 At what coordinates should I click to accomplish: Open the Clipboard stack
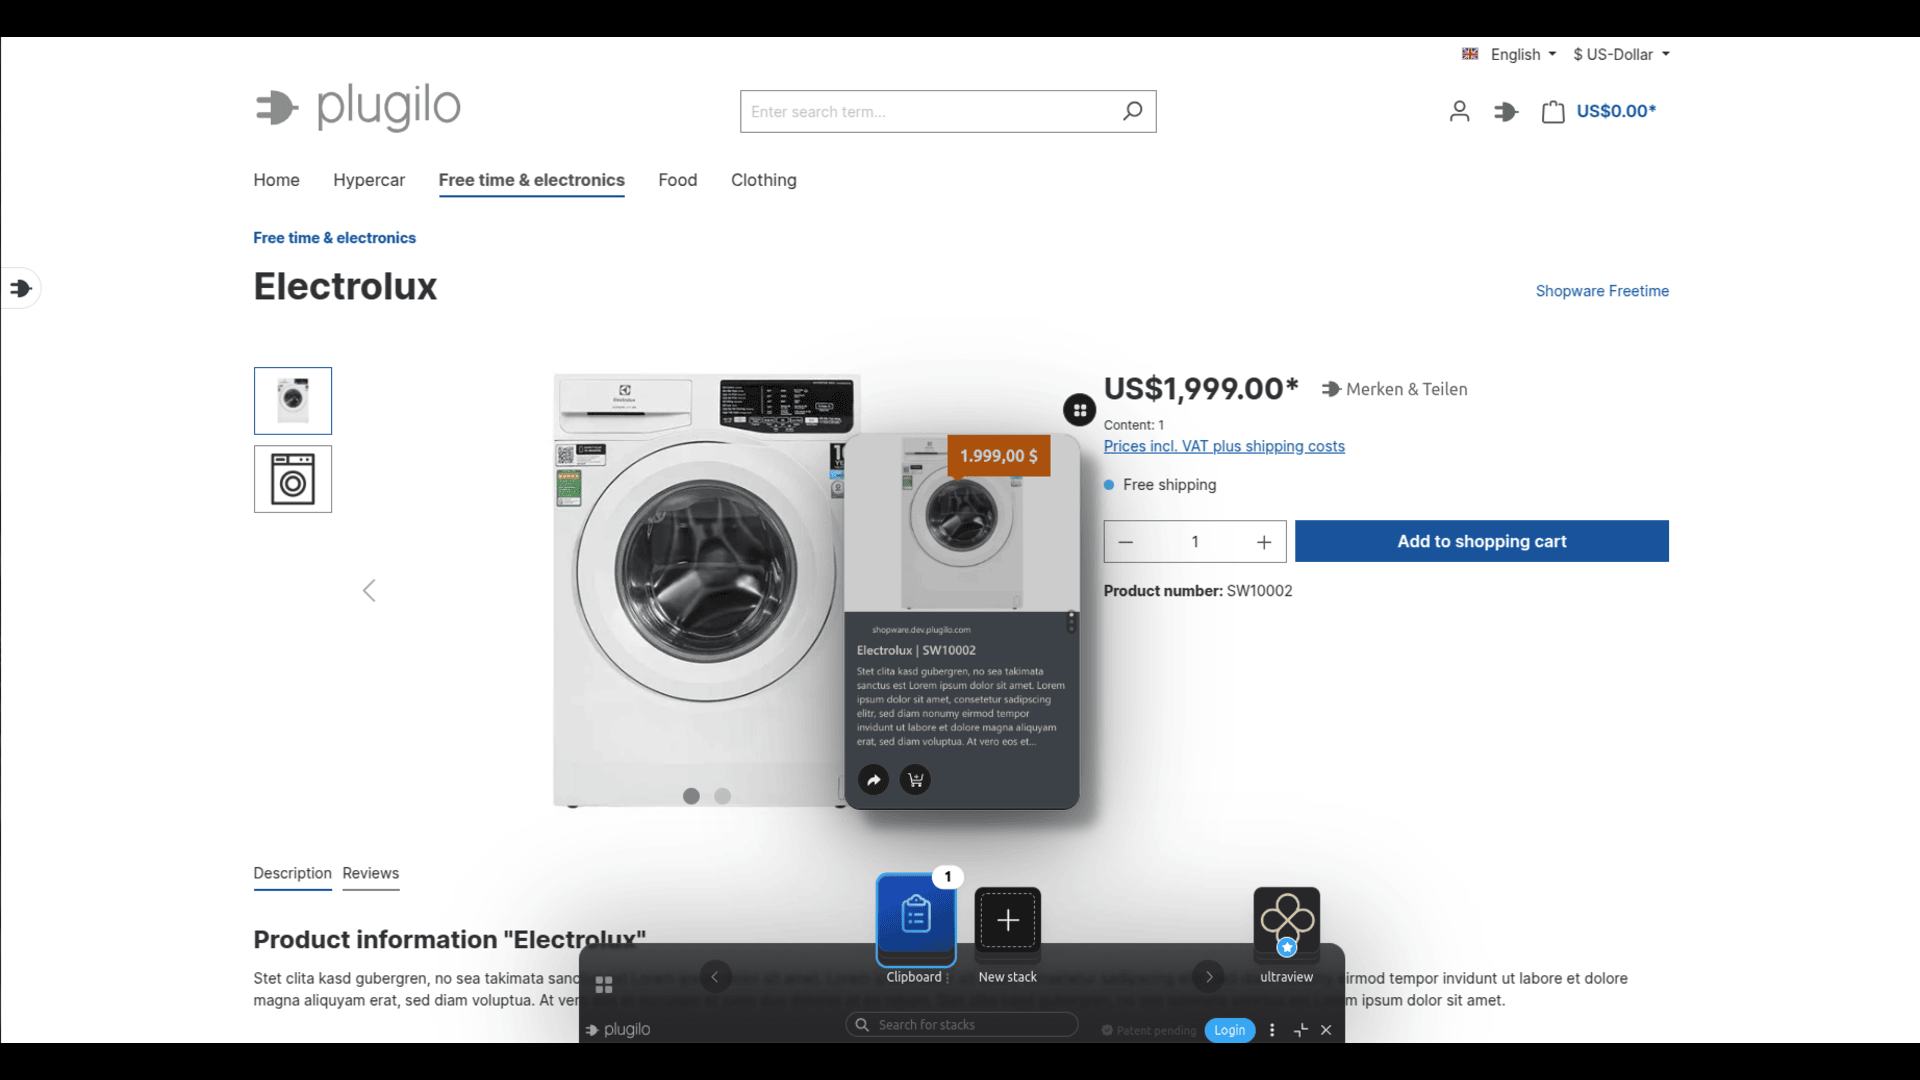[x=916, y=919]
